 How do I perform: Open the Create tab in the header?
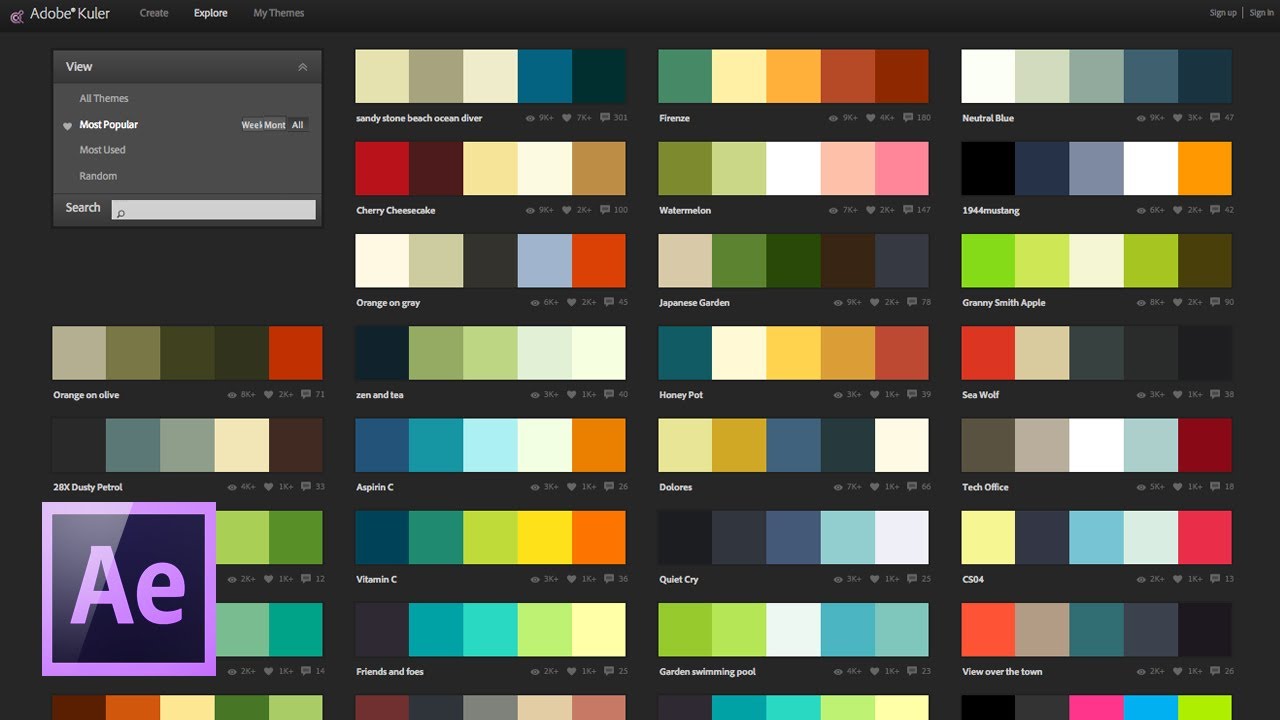(x=154, y=13)
